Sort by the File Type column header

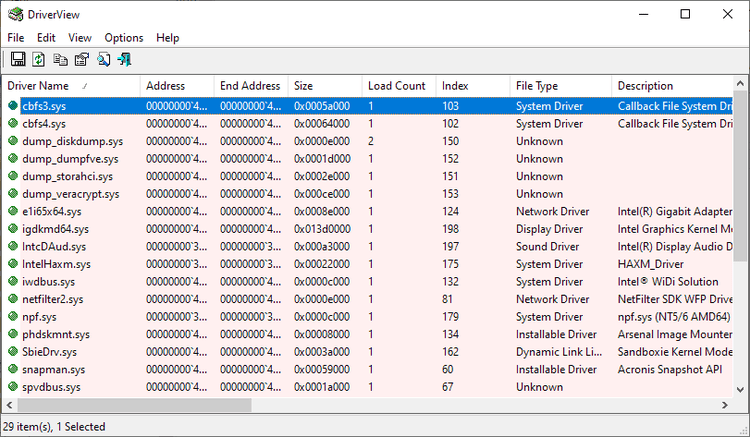point(561,86)
